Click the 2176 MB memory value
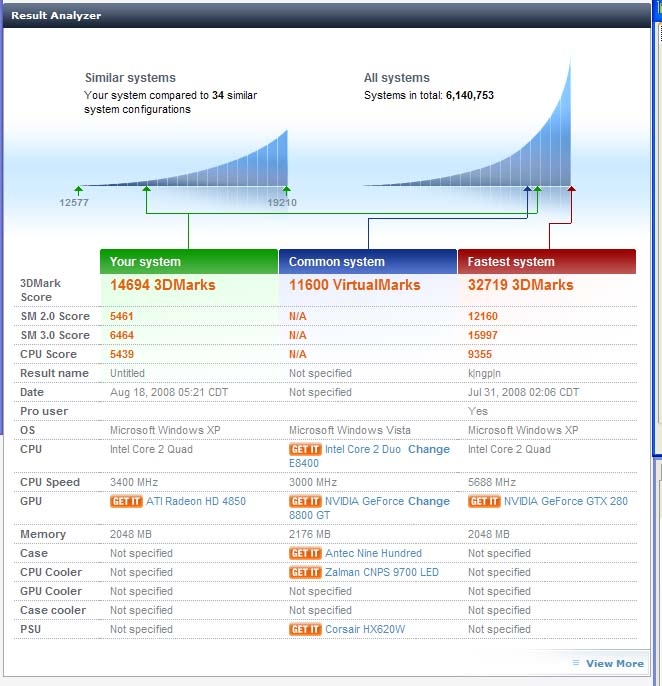The width and height of the screenshot is (662, 686). (309, 534)
